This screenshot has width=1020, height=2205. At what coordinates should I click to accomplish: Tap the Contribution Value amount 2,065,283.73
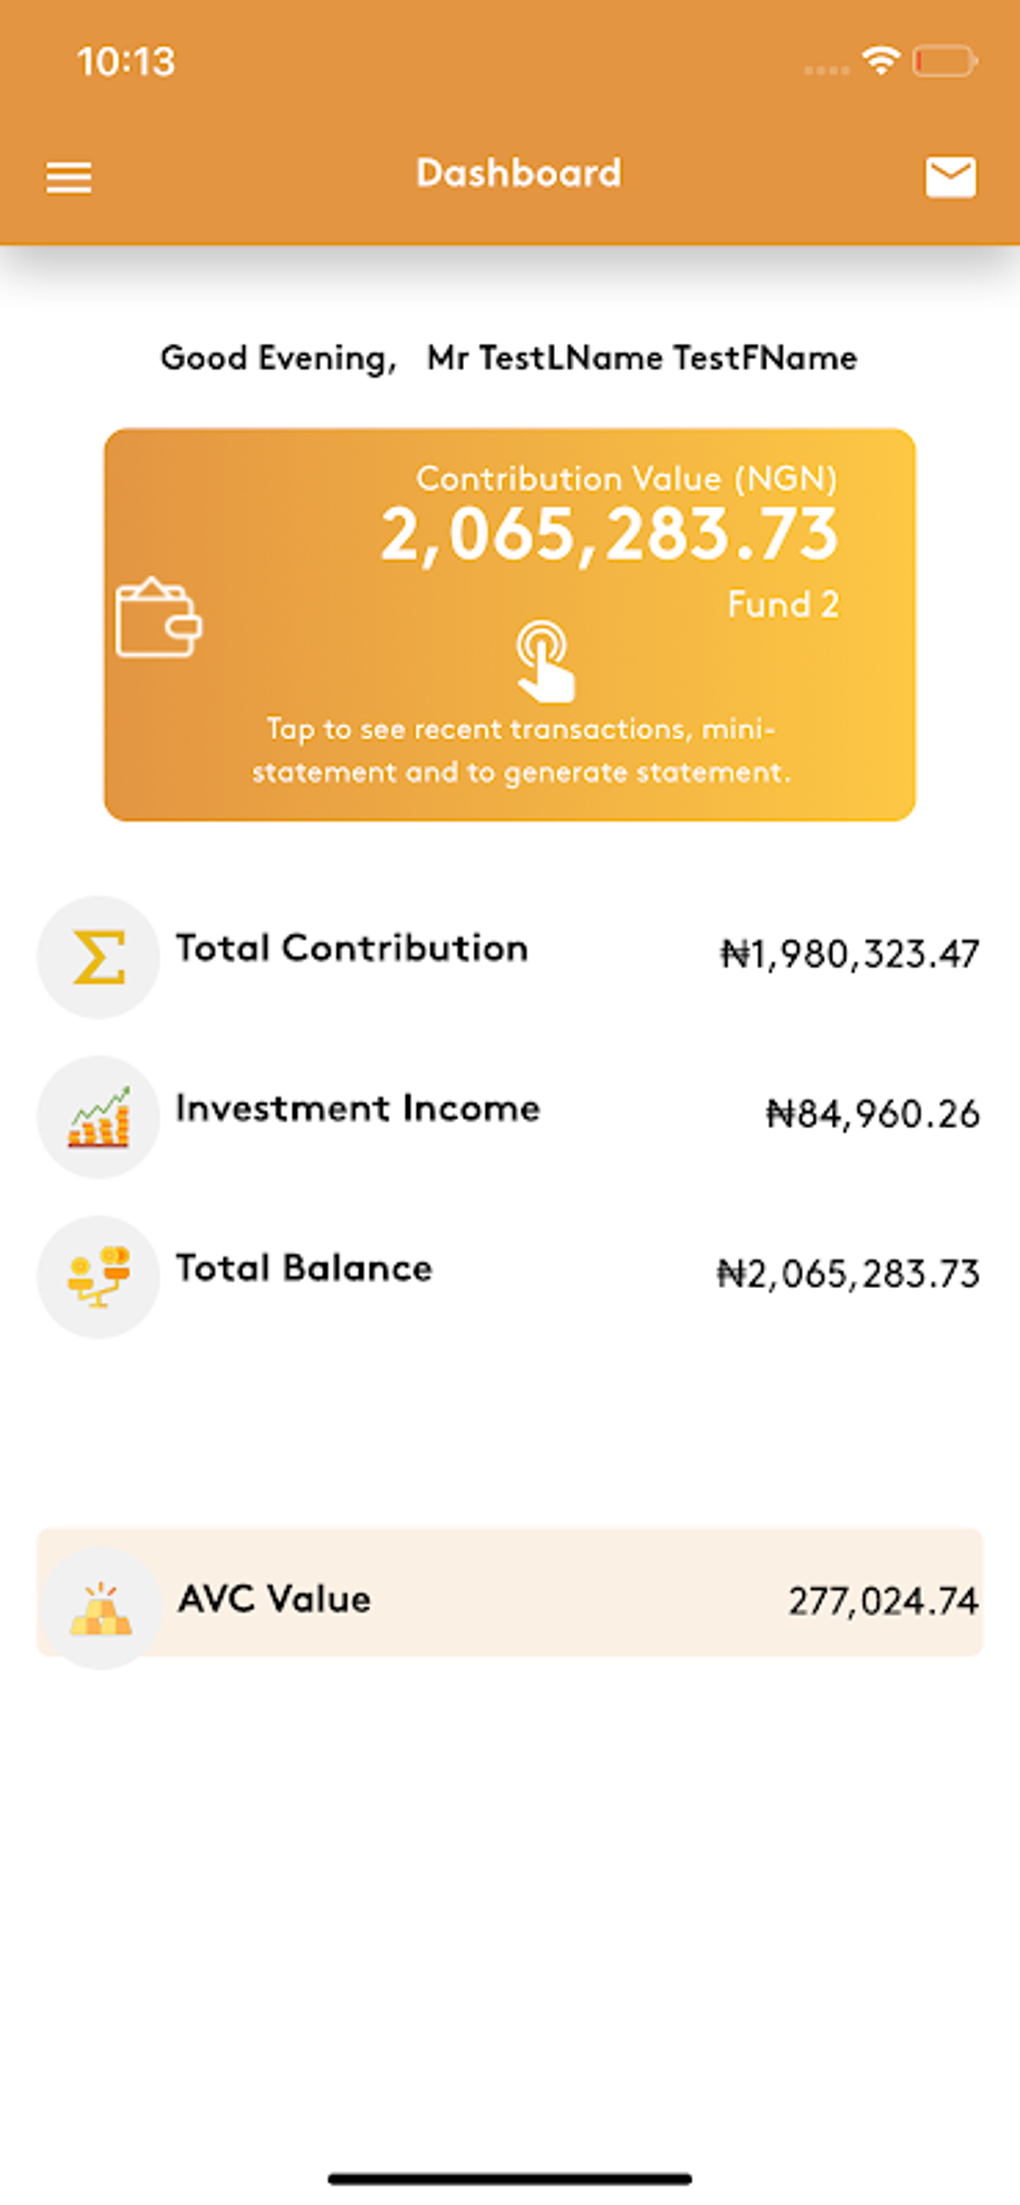(609, 533)
